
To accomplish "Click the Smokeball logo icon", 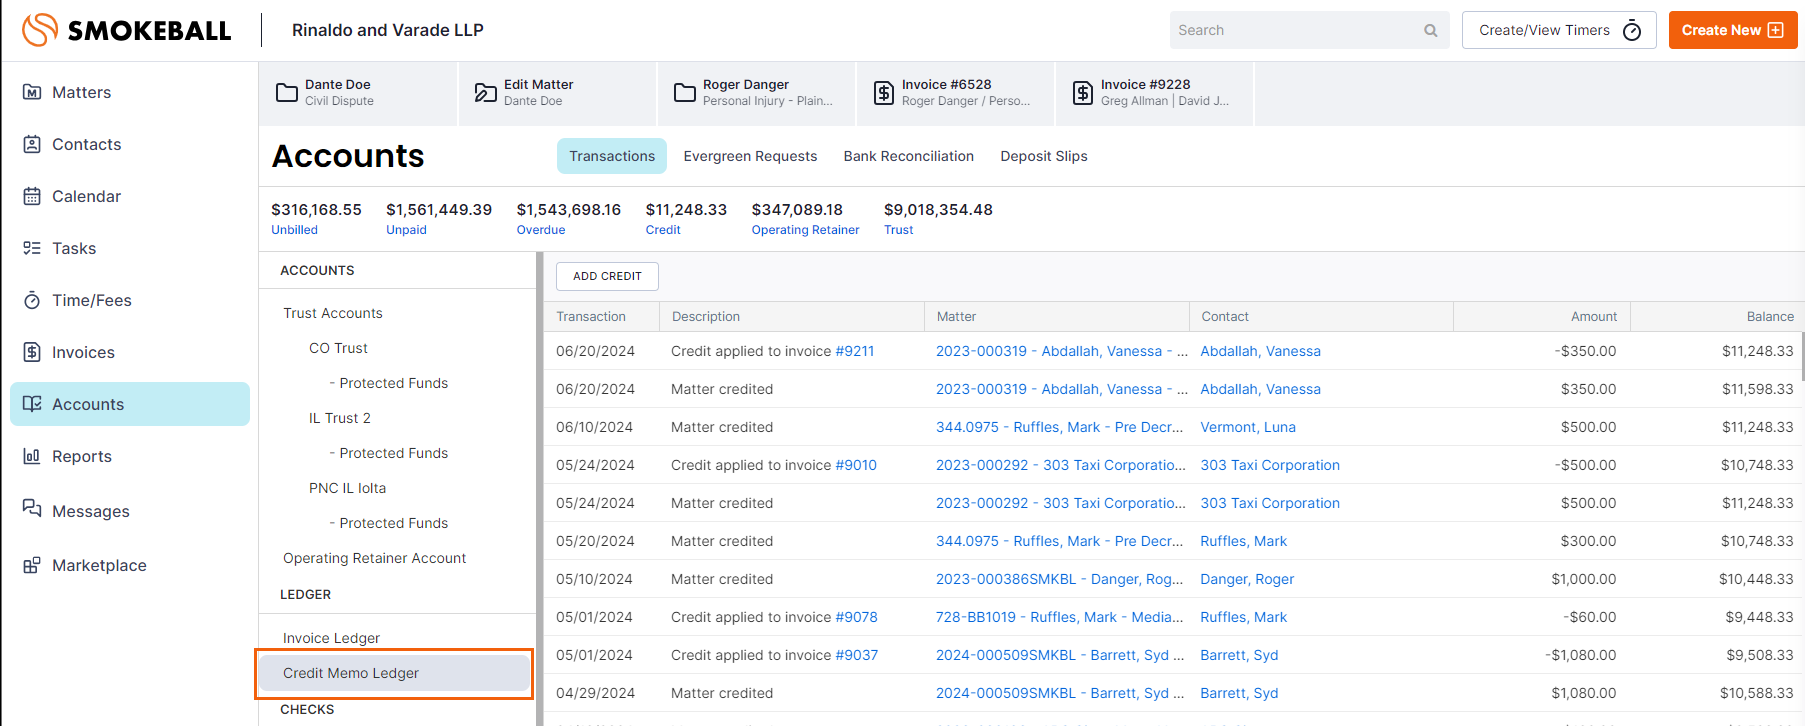I will click(x=40, y=30).
